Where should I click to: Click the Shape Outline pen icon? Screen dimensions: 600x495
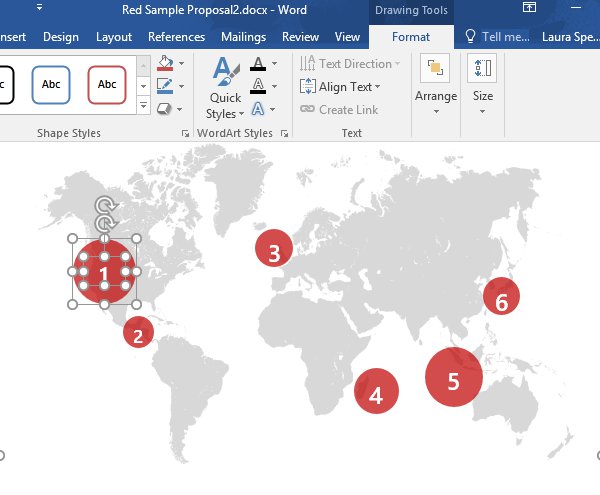165,86
